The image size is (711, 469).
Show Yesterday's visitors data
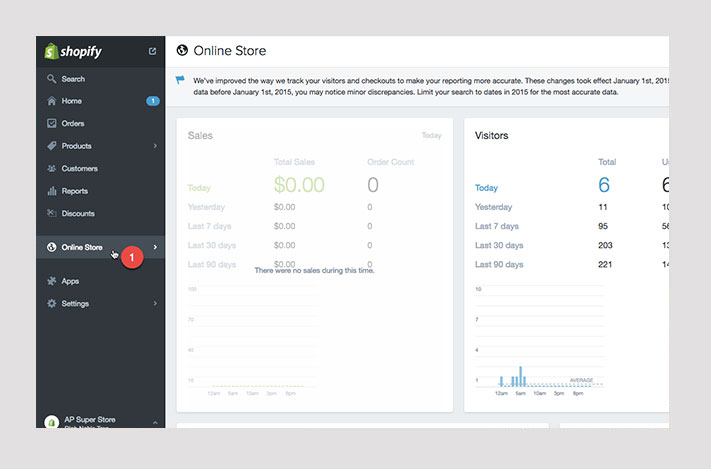click(493, 207)
